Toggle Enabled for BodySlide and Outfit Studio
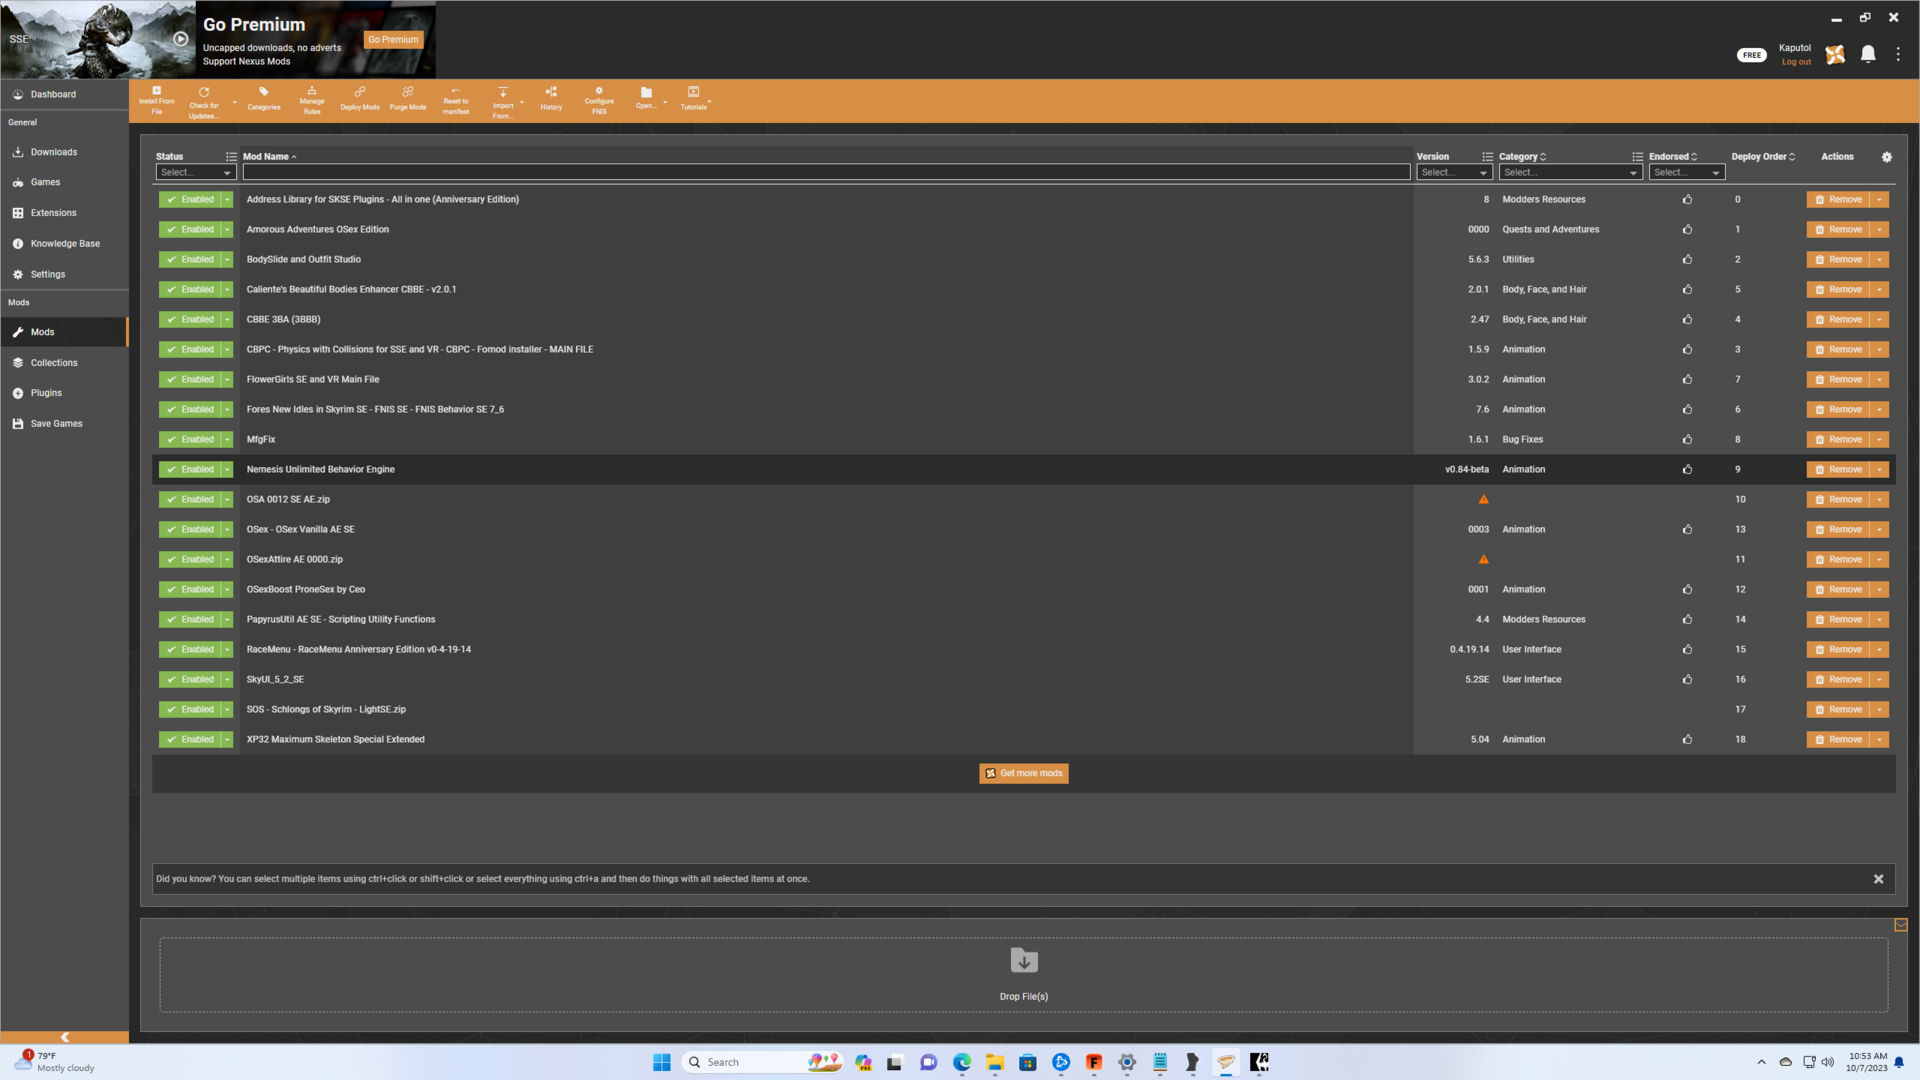The image size is (1920, 1080). pos(190,259)
